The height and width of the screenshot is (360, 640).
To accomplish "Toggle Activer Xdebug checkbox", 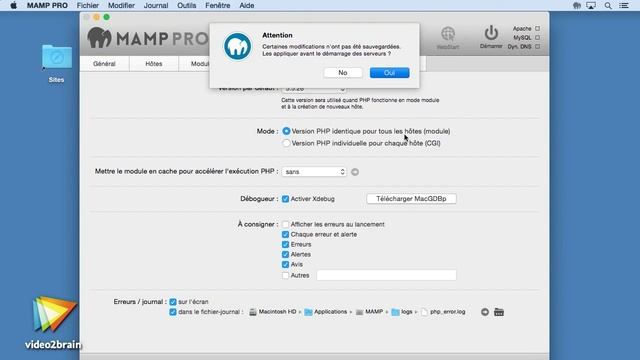I will (285, 199).
